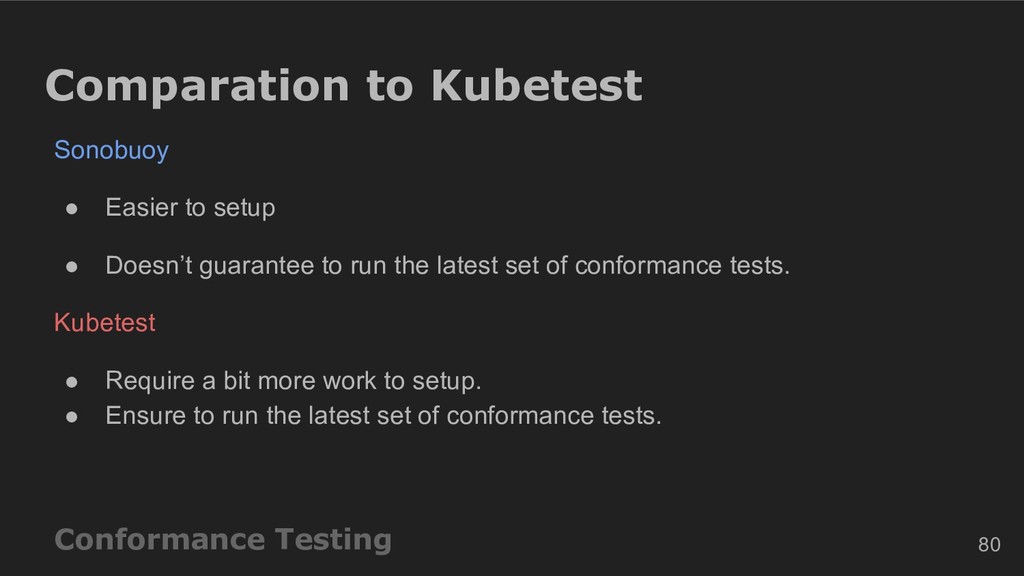This screenshot has width=1024, height=576.
Task: Click the word 'Kubetest' in the slide title
Action: click(536, 86)
